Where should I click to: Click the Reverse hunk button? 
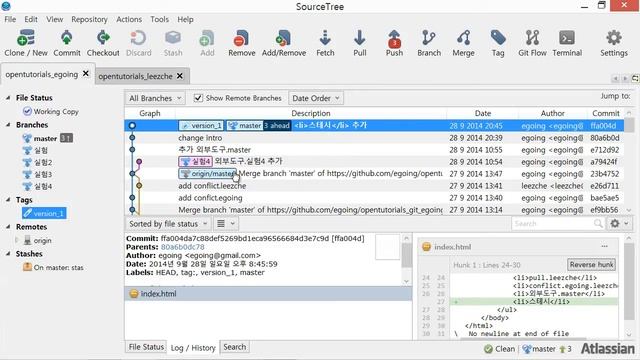pyautogui.click(x=591, y=264)
